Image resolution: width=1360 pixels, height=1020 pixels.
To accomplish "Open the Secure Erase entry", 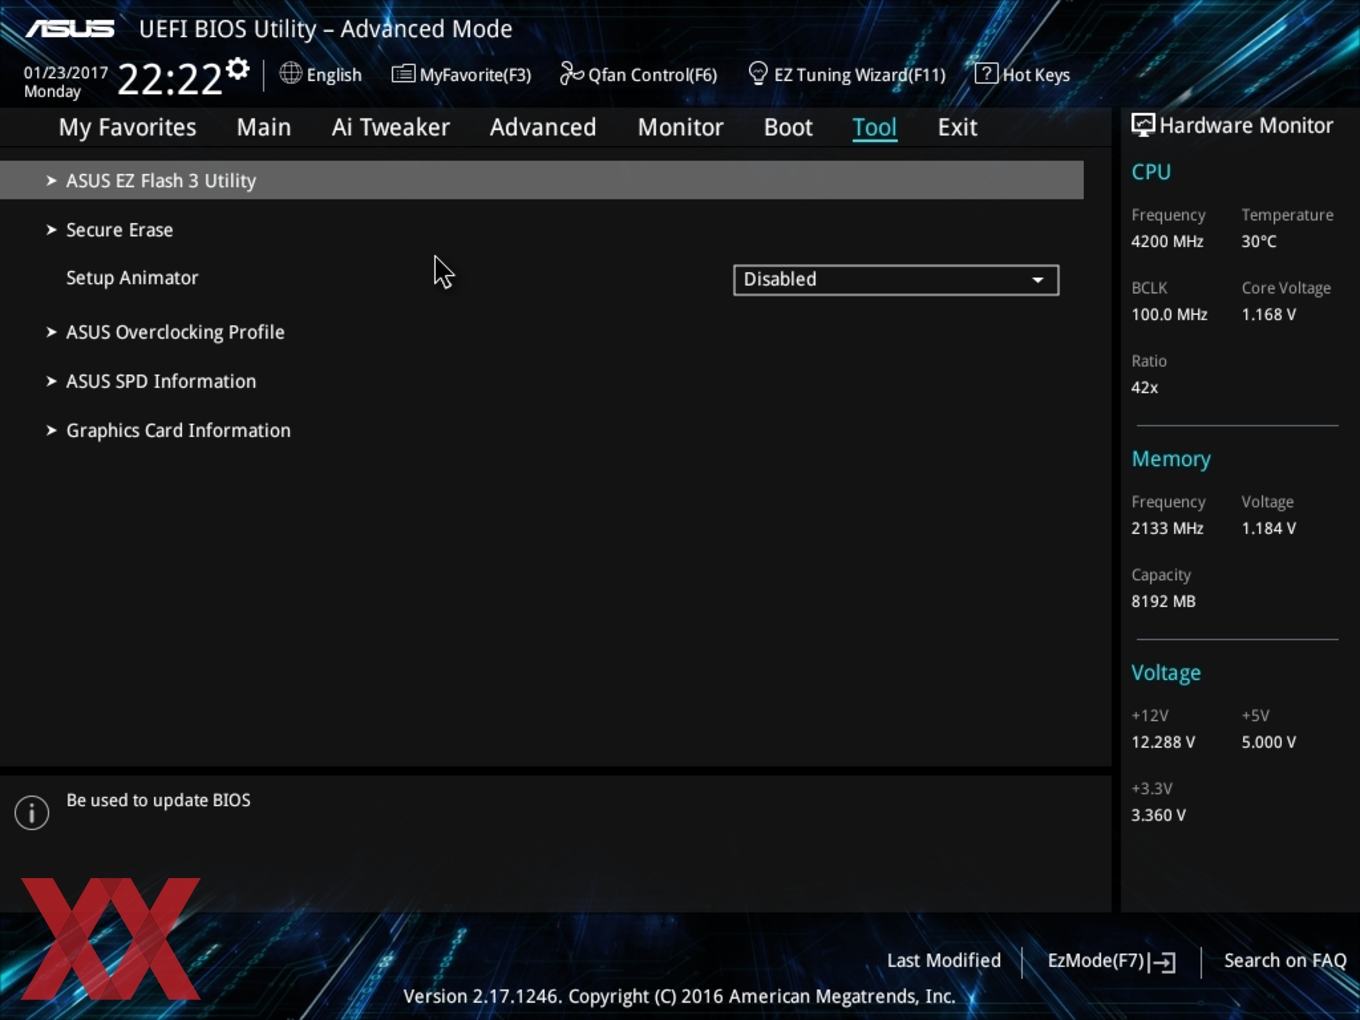I will [x=119, y=230].
